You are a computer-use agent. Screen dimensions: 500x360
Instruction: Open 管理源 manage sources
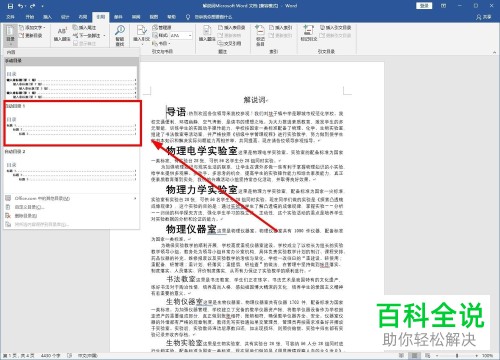[x=162, y=28]
